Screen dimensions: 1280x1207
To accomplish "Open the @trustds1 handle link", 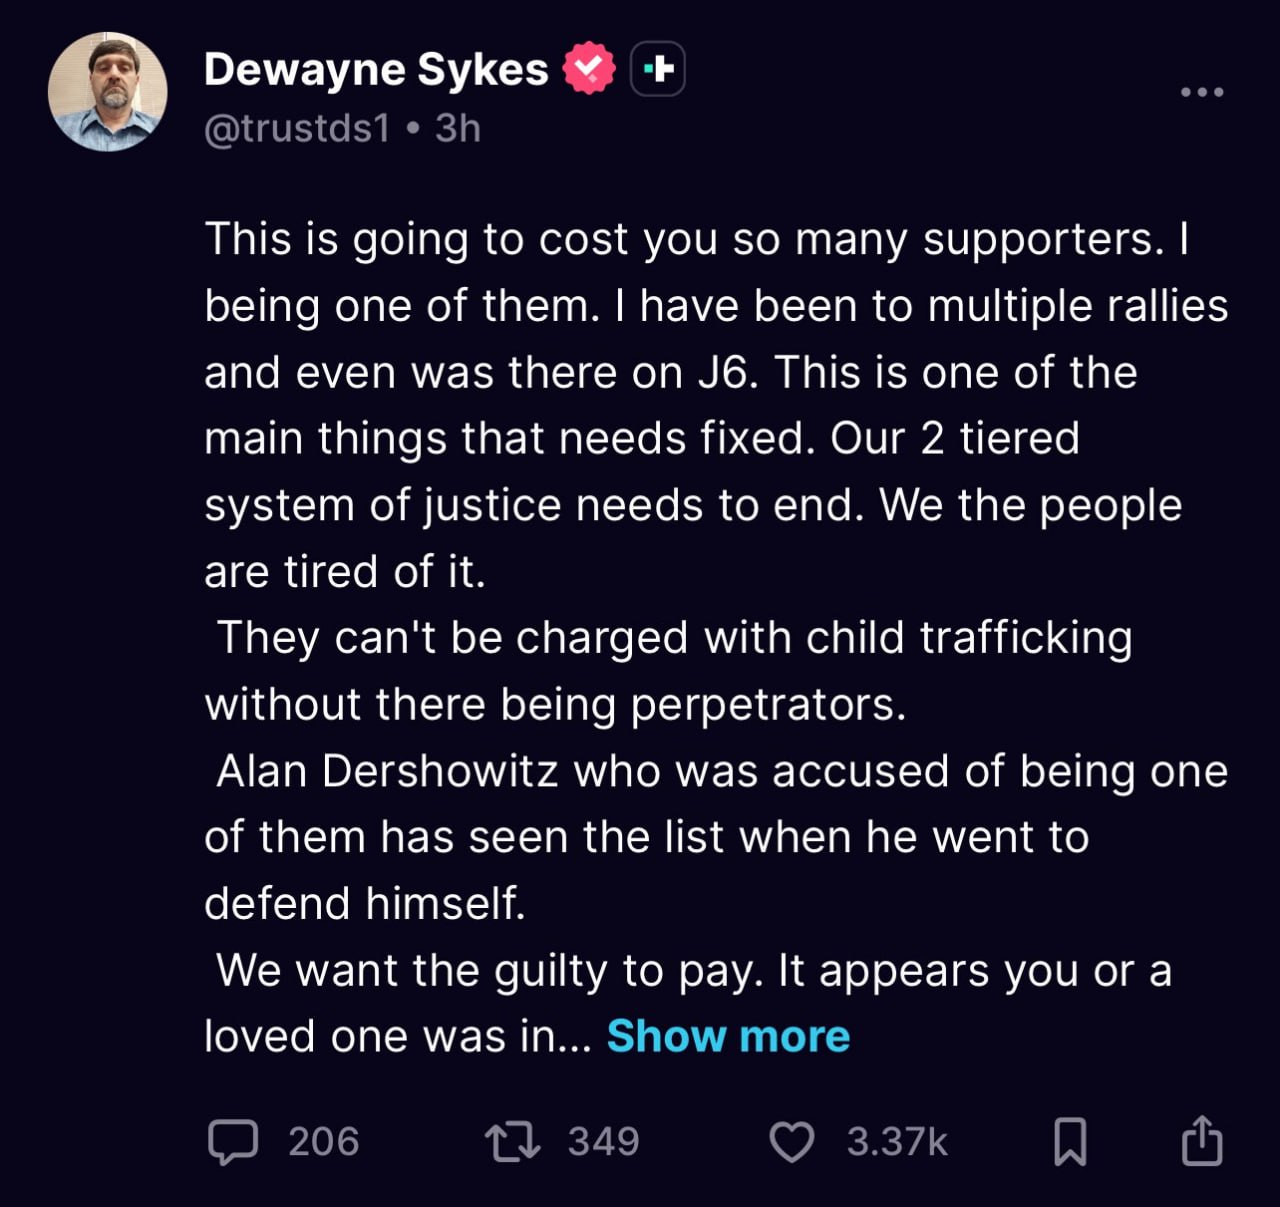I will click(x=297, y=128).
